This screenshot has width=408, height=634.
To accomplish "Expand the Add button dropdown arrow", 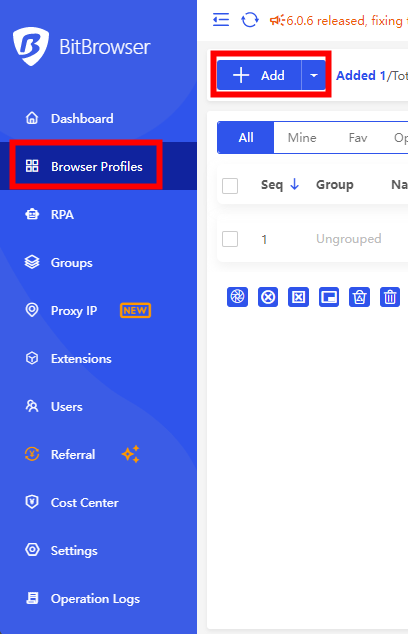I will point(313,75).
